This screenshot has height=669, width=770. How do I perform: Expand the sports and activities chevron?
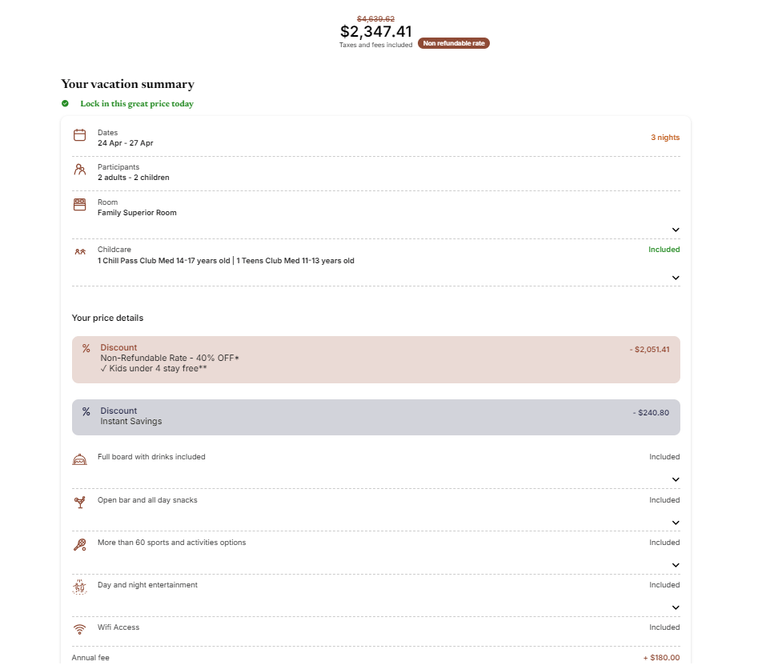pos(675,565)
